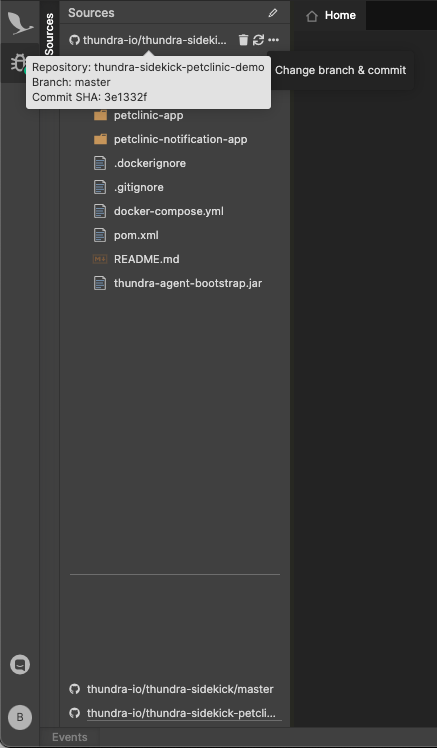The image size is (437, 748).
Task: Click the user avatar labeled B
Action: tap(20, 717)
